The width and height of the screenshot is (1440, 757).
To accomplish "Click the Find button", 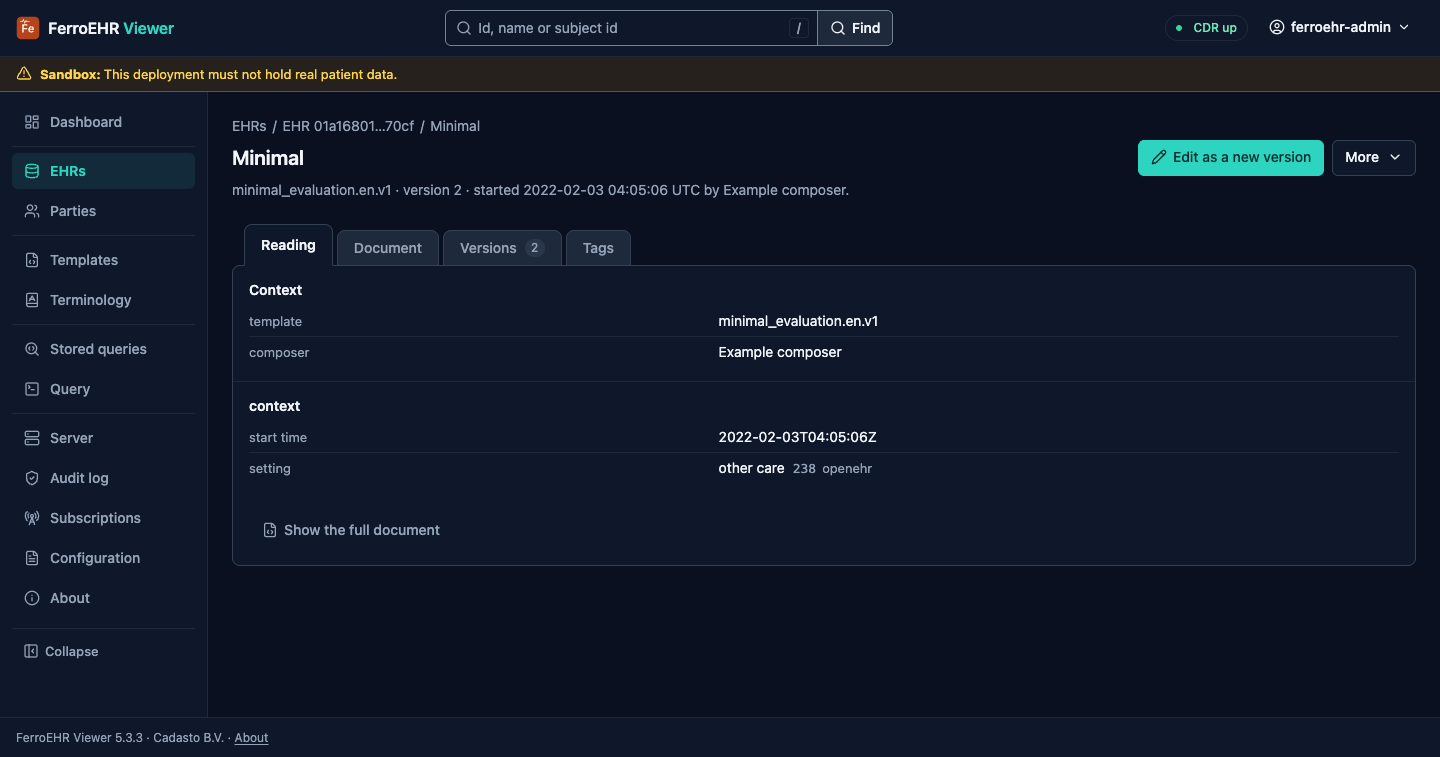I will point(855,28).
